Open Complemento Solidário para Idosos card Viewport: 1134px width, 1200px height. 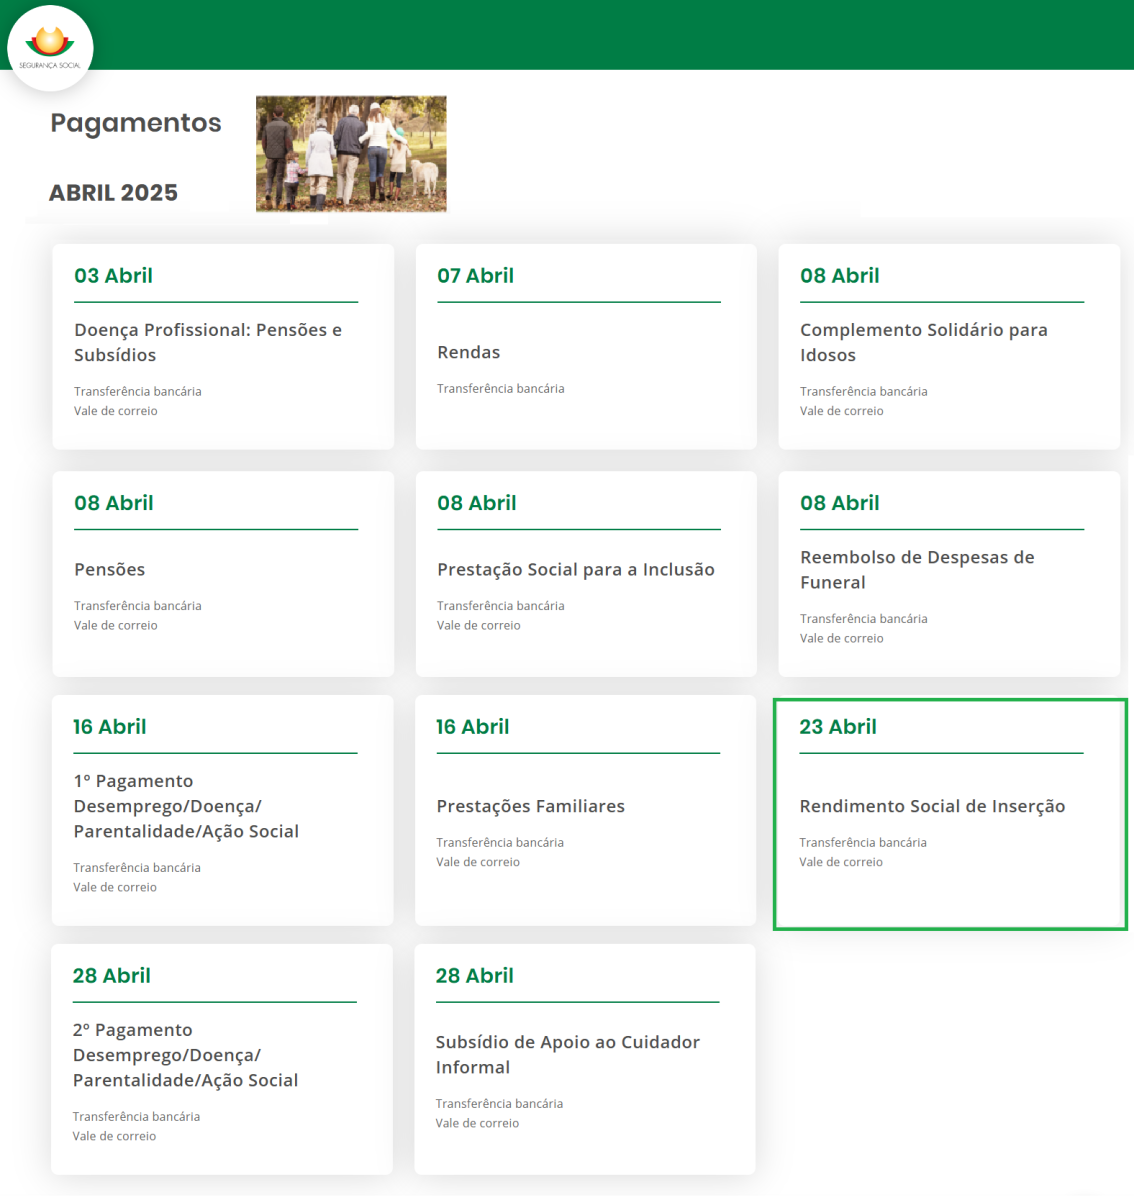pyautogui.click(x=949, y=347)
